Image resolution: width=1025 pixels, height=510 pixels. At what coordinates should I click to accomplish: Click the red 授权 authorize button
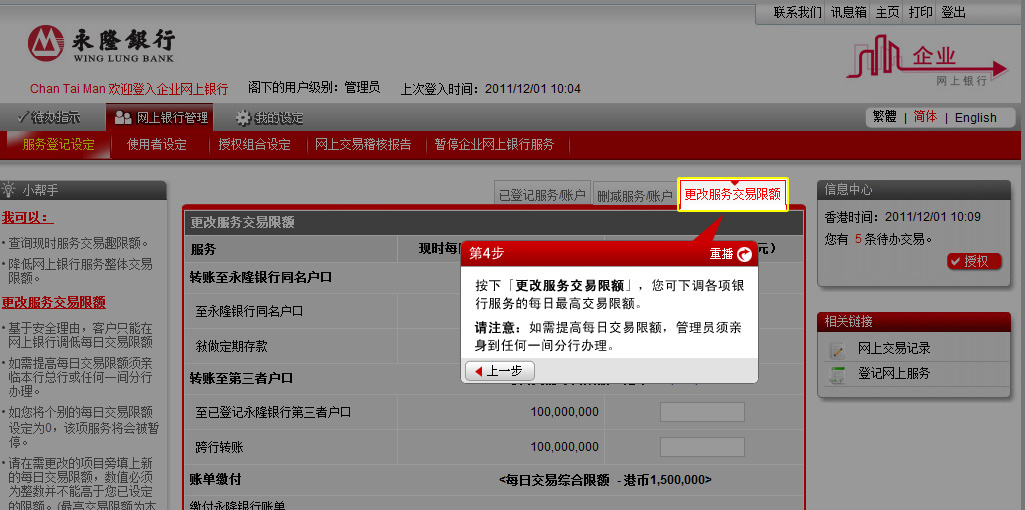(x=973, y=261)
